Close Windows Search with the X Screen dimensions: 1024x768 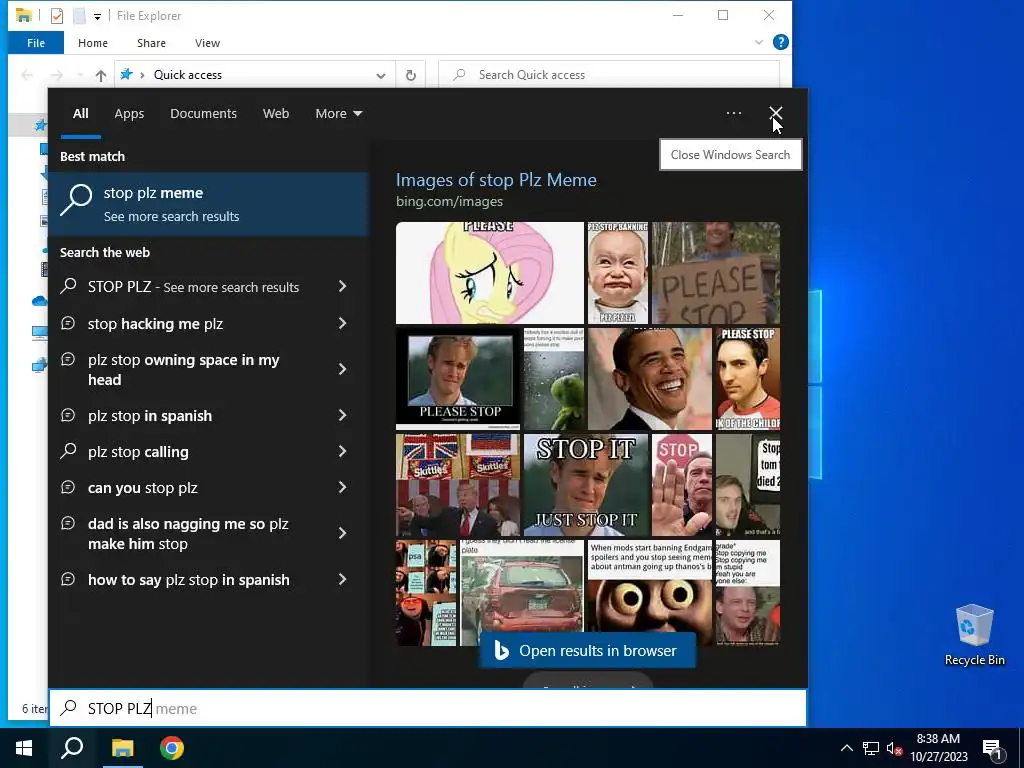(x=775, y=113)
